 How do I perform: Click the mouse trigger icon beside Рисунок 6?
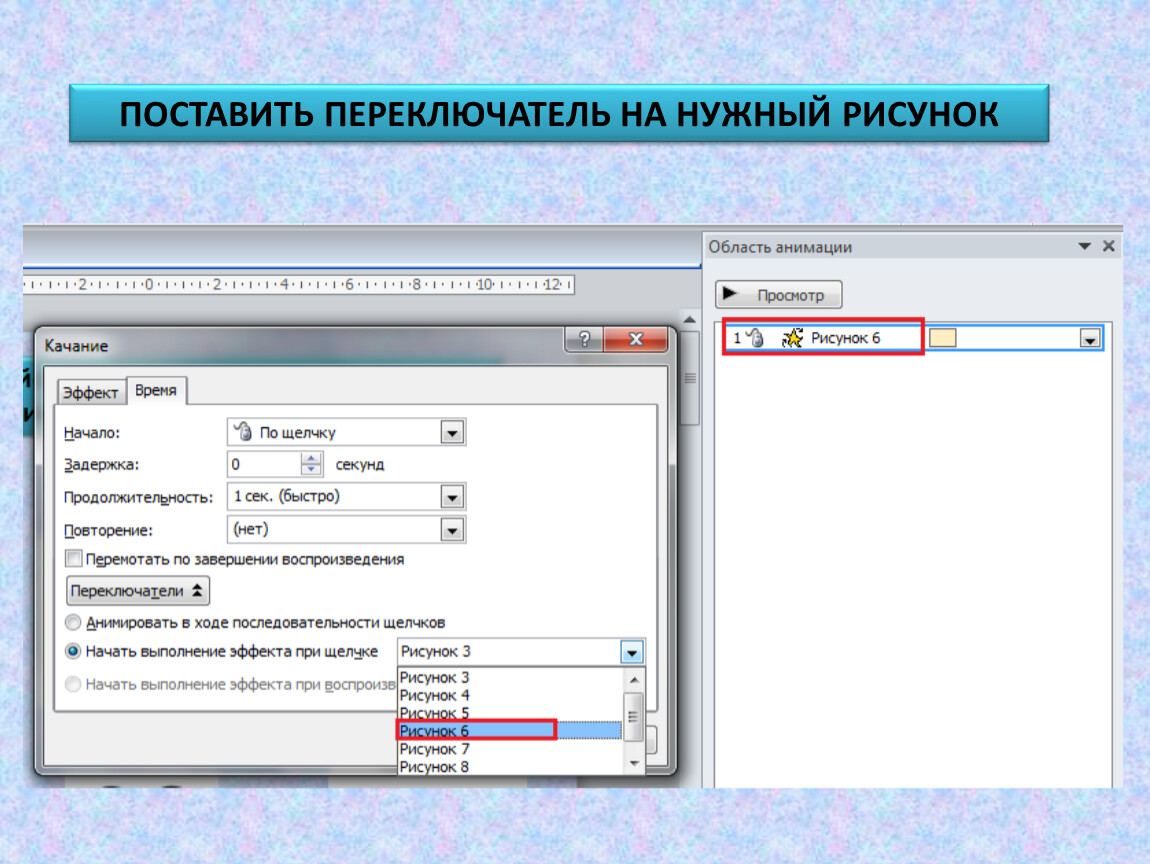756,339
